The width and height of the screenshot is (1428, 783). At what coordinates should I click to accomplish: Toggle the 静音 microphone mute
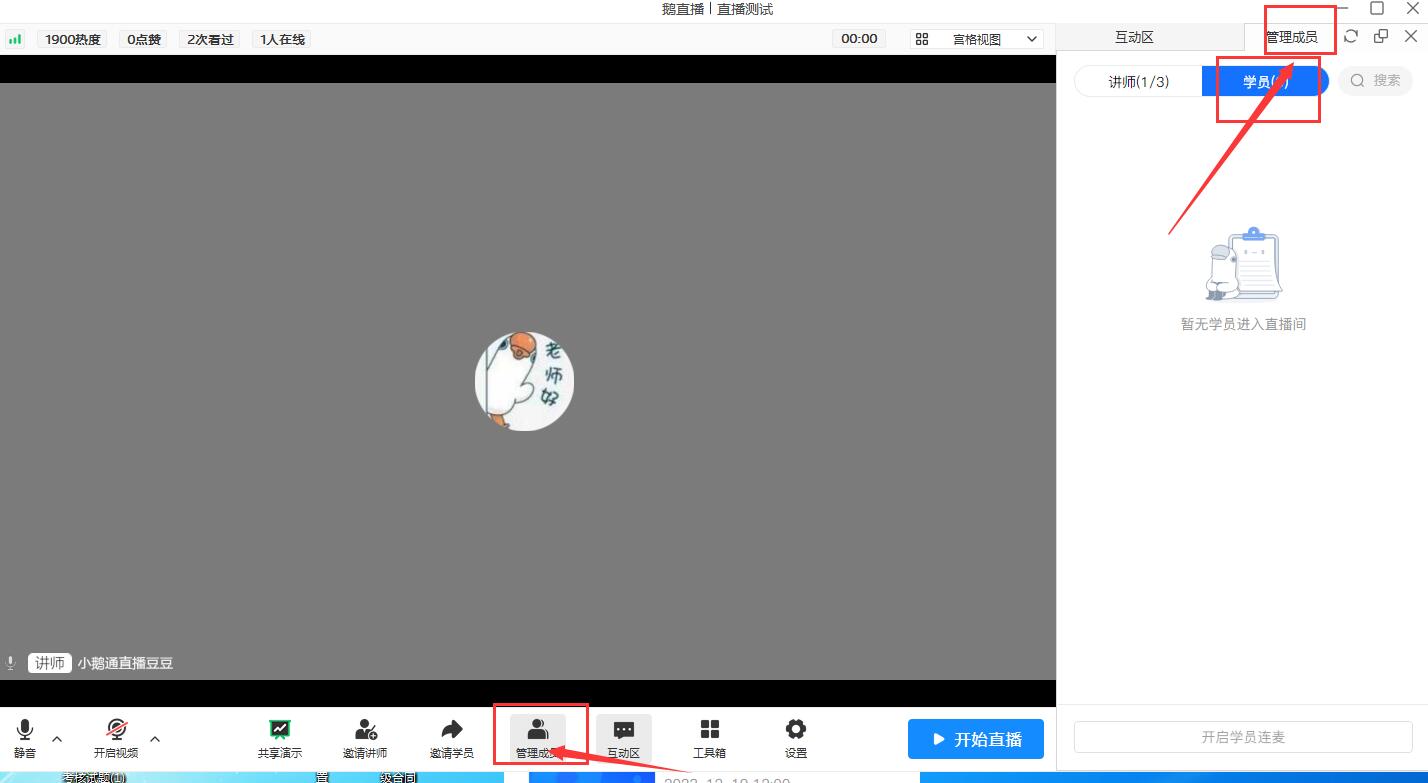pyautogui.click(x=25, y=738)
